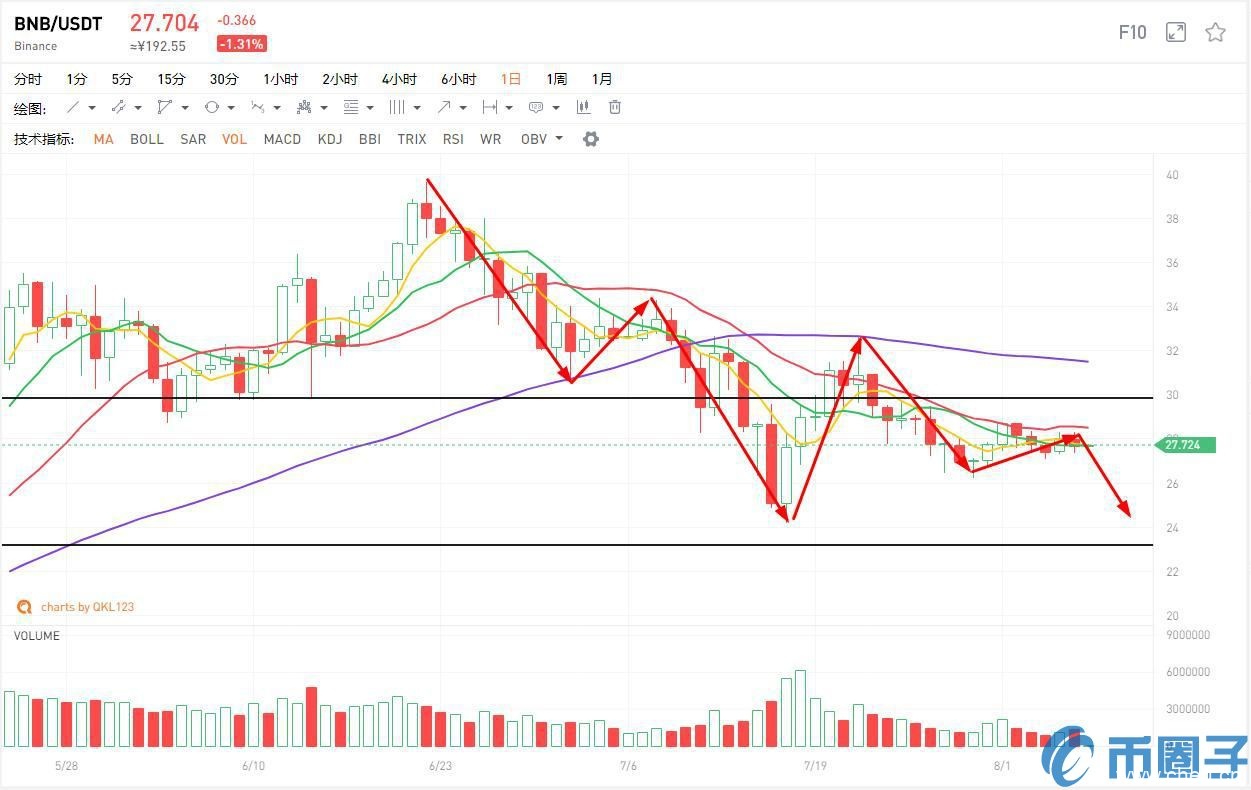Expand chart to fullscreen
Viewport: 1251px width, 790px height.
(x=1176, y=32)
